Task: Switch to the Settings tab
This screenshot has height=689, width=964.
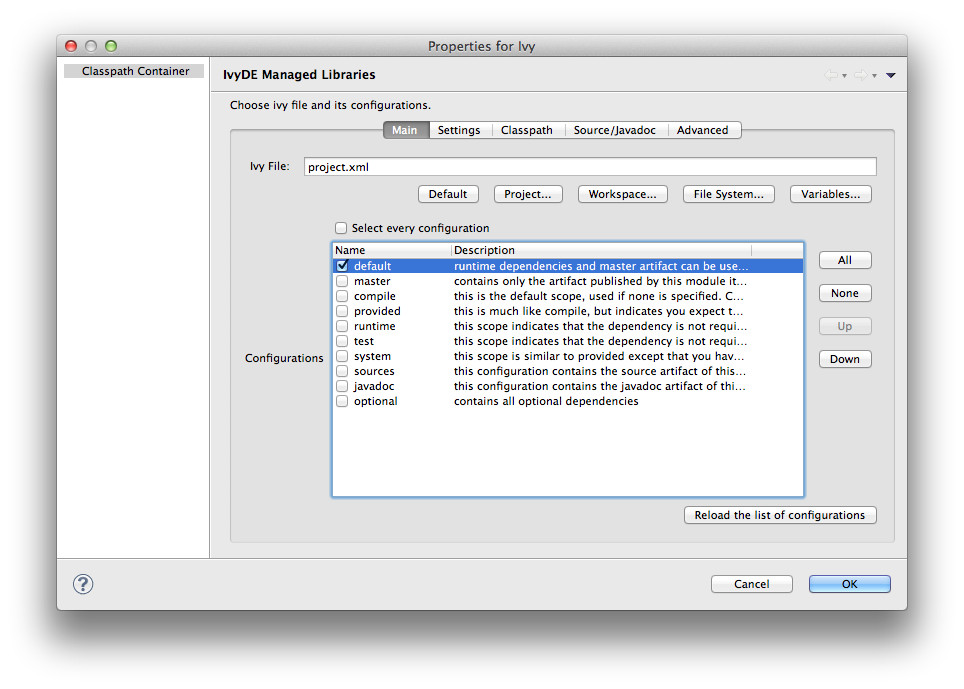Action: pos(459,130)
